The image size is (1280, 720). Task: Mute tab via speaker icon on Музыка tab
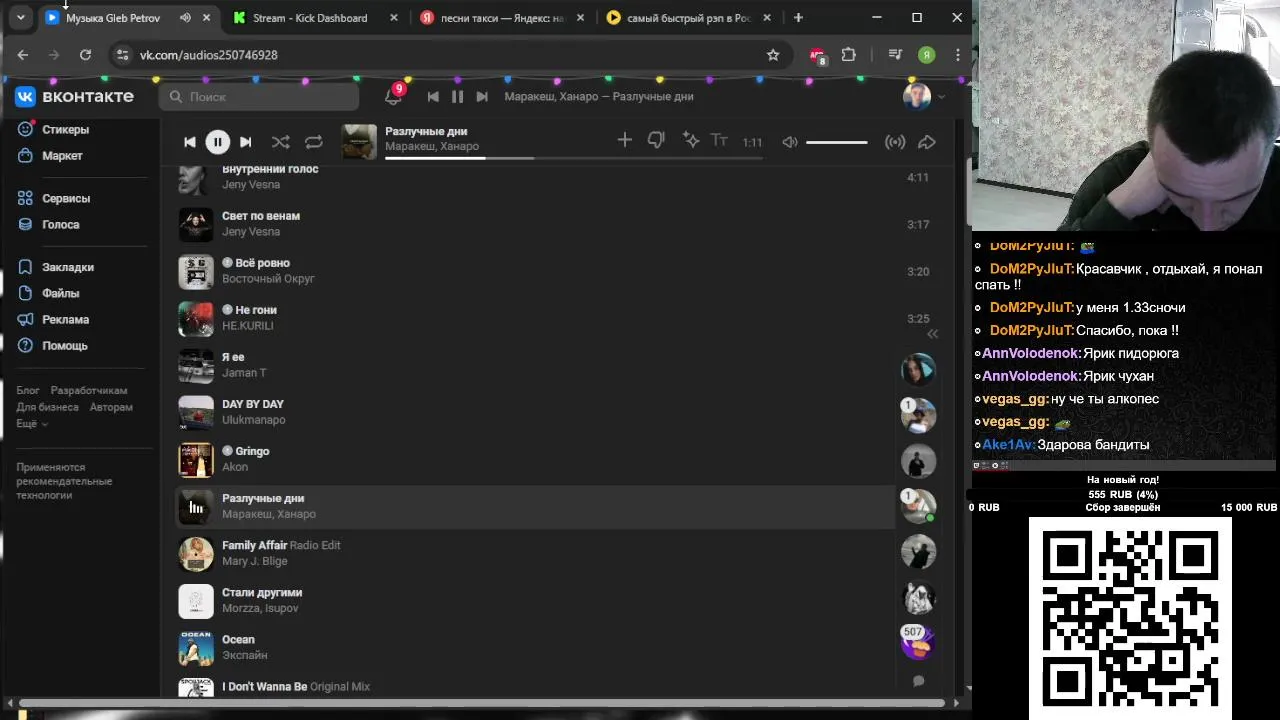pos(185,18)
